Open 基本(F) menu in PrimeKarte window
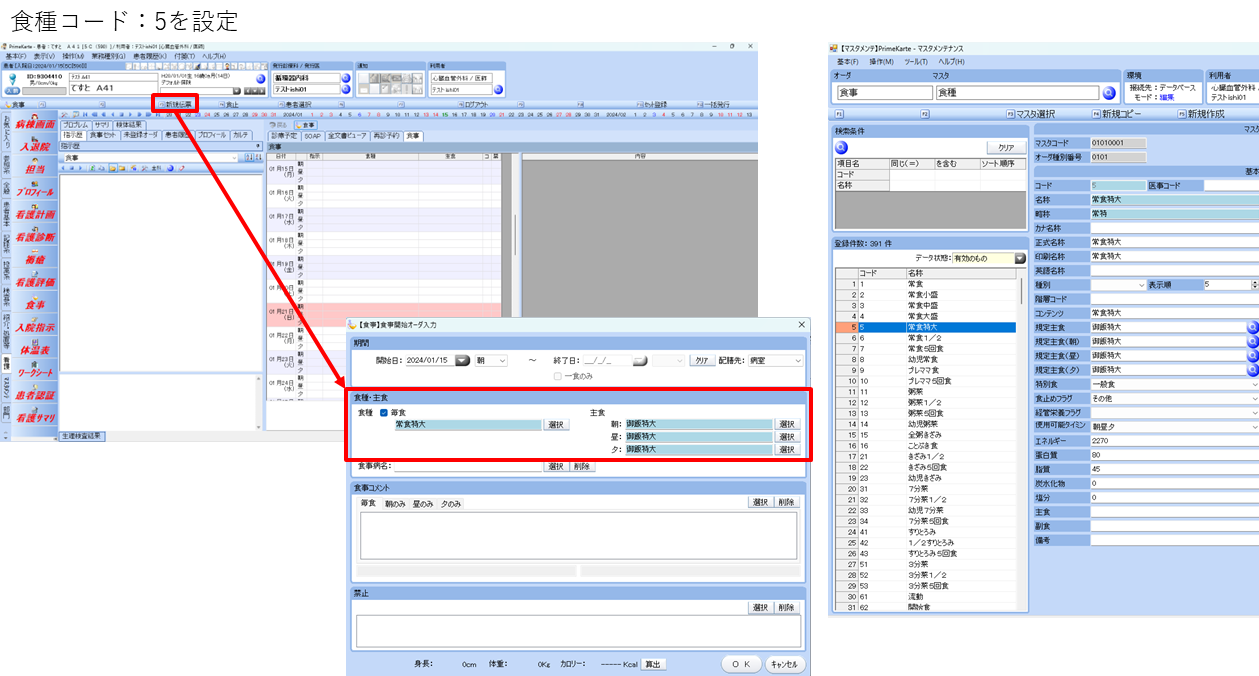1259x676 pixels. (x=16, y=56)
